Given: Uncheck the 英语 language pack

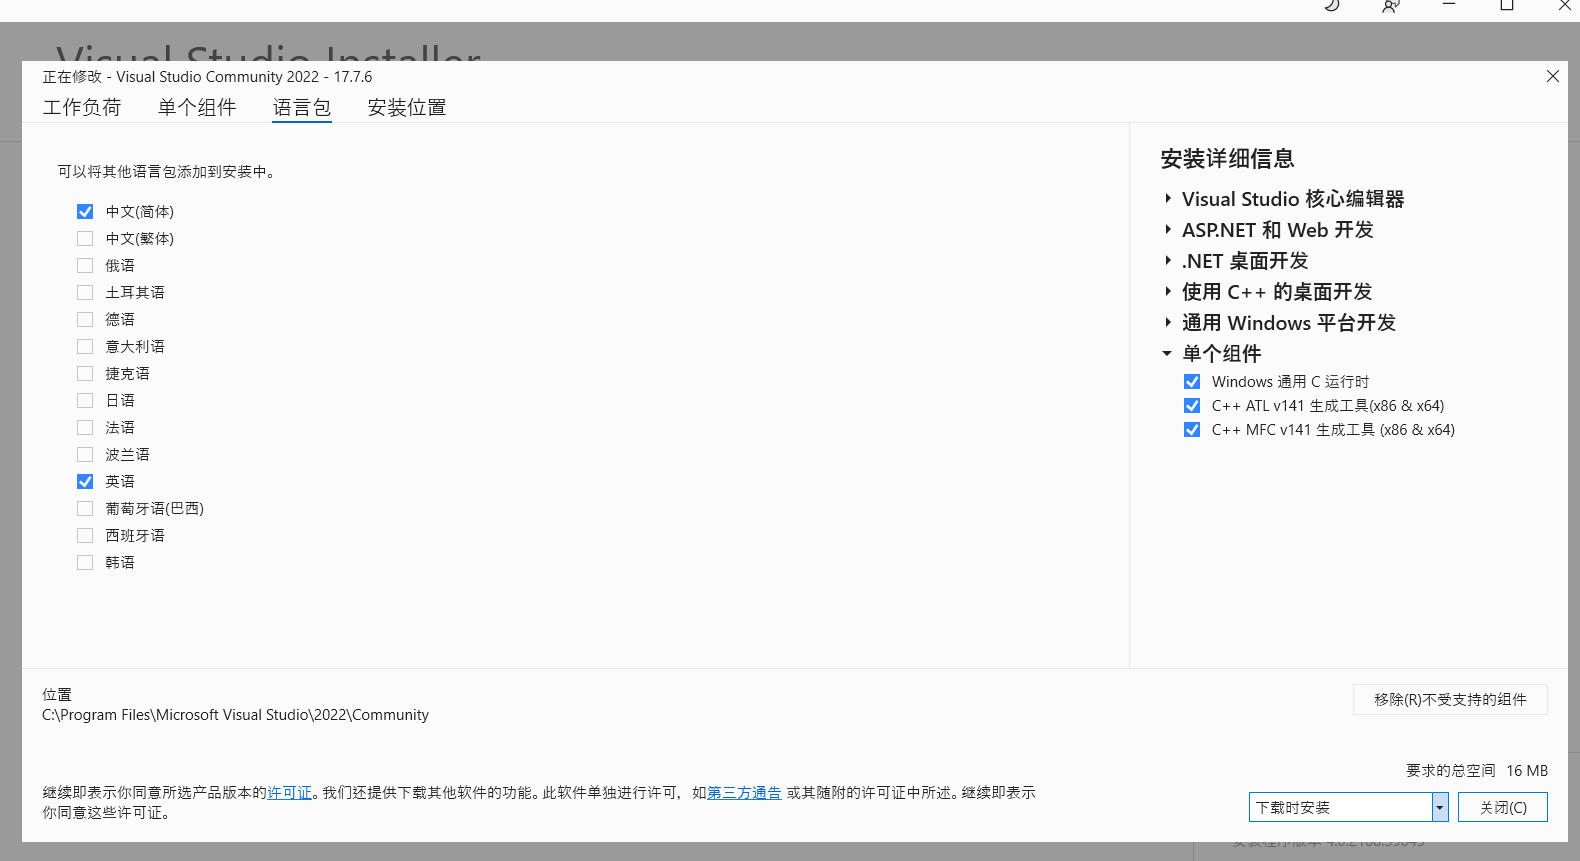Looking at the screenshot, I should coord(85,482).
